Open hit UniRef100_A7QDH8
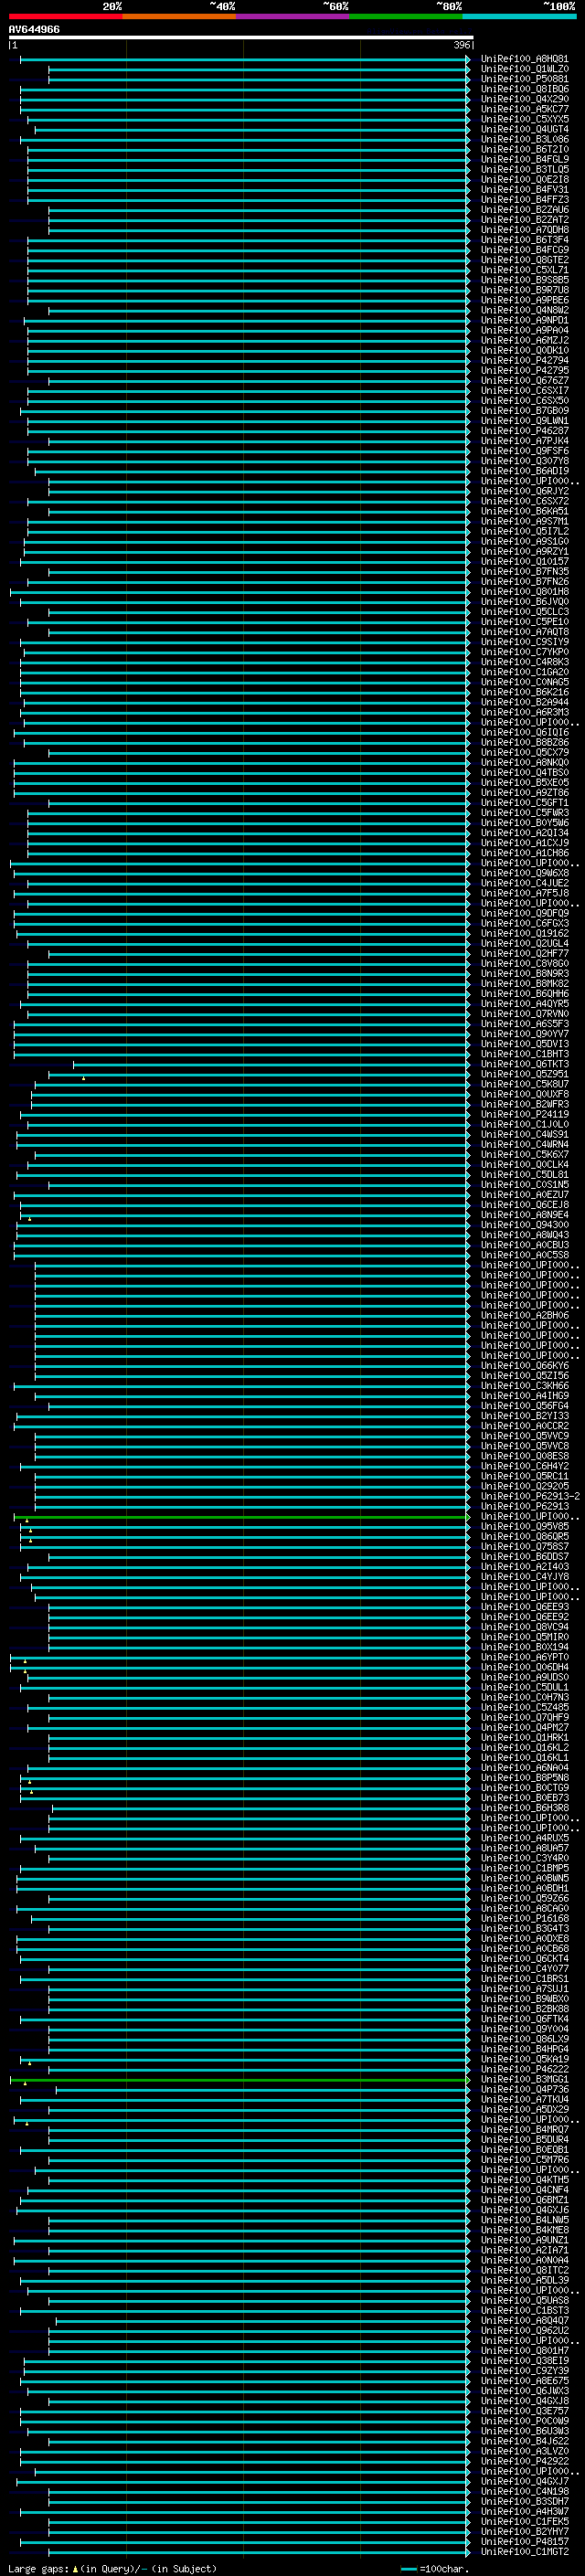The image size is (585, 2576). tap(525, 230)
